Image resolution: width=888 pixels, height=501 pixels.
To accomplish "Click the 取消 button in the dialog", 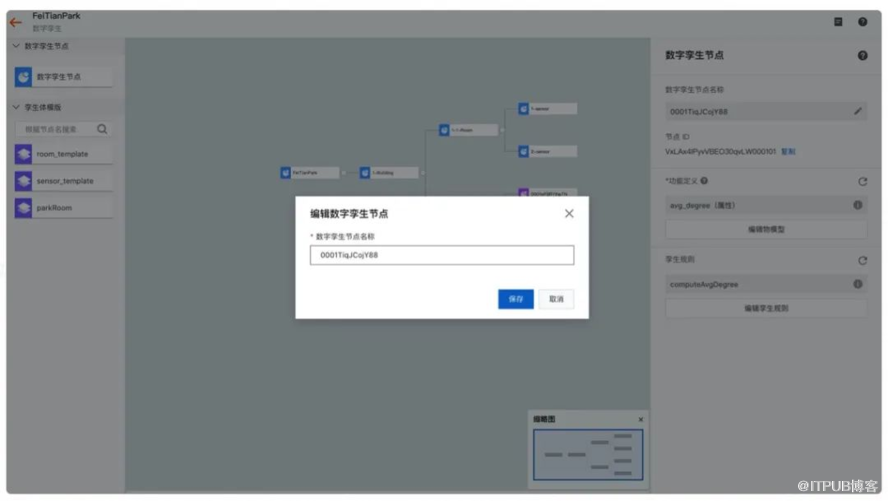I will pos(556,299).
